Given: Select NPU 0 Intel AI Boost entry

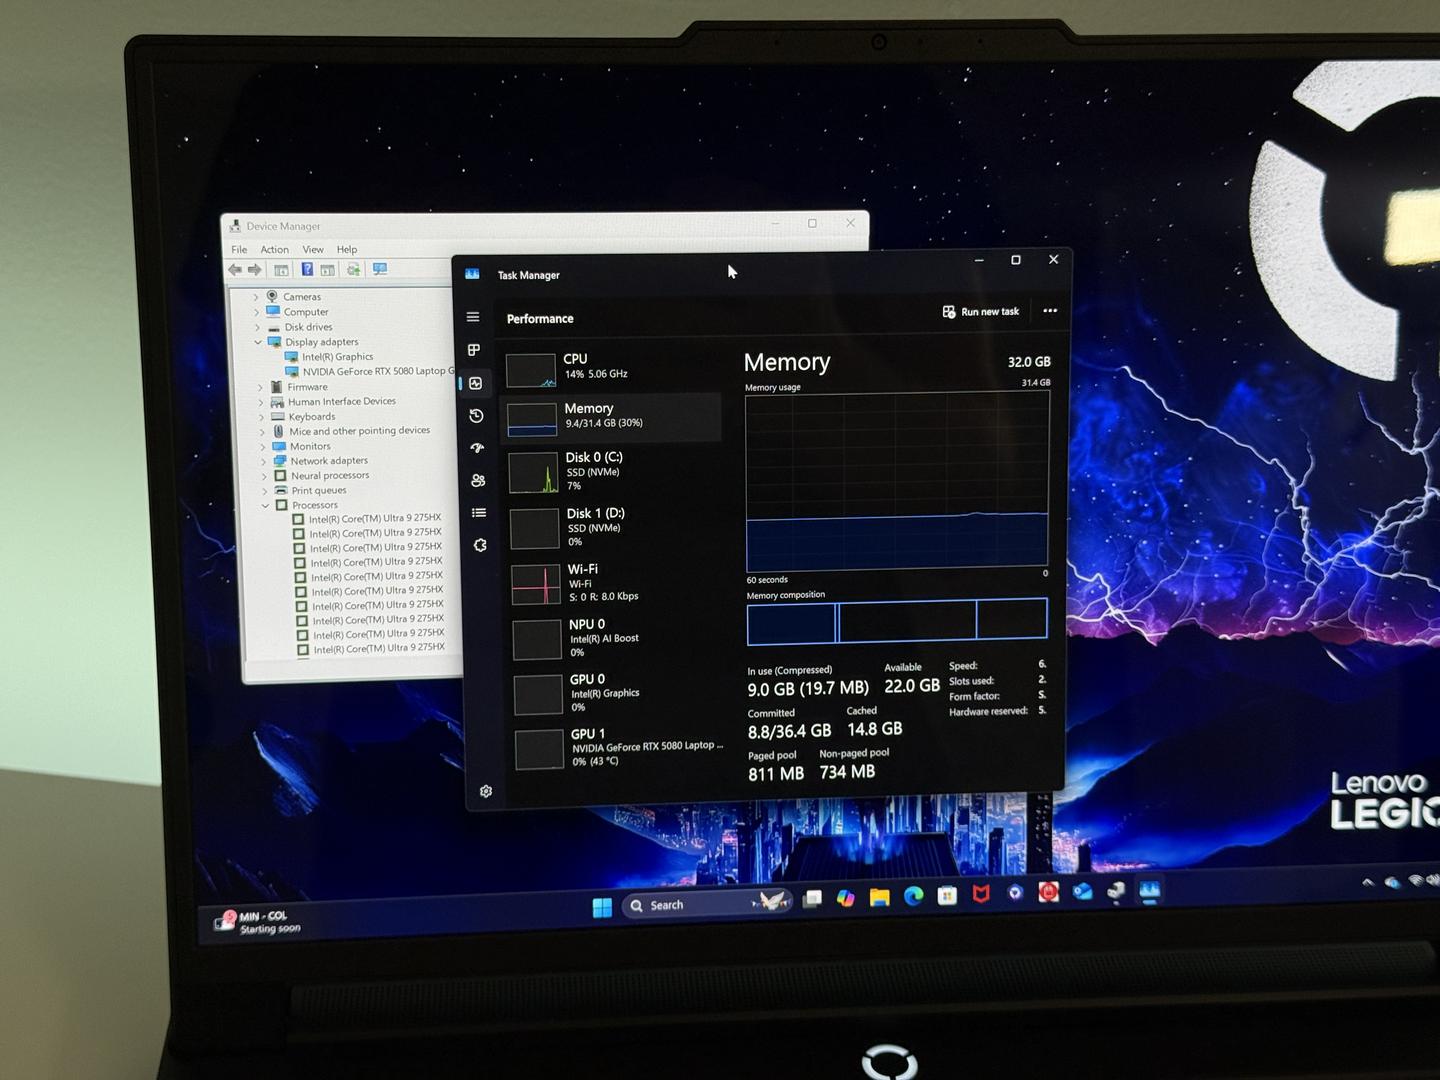Looking at the screenshot, I should pos(616,638).
